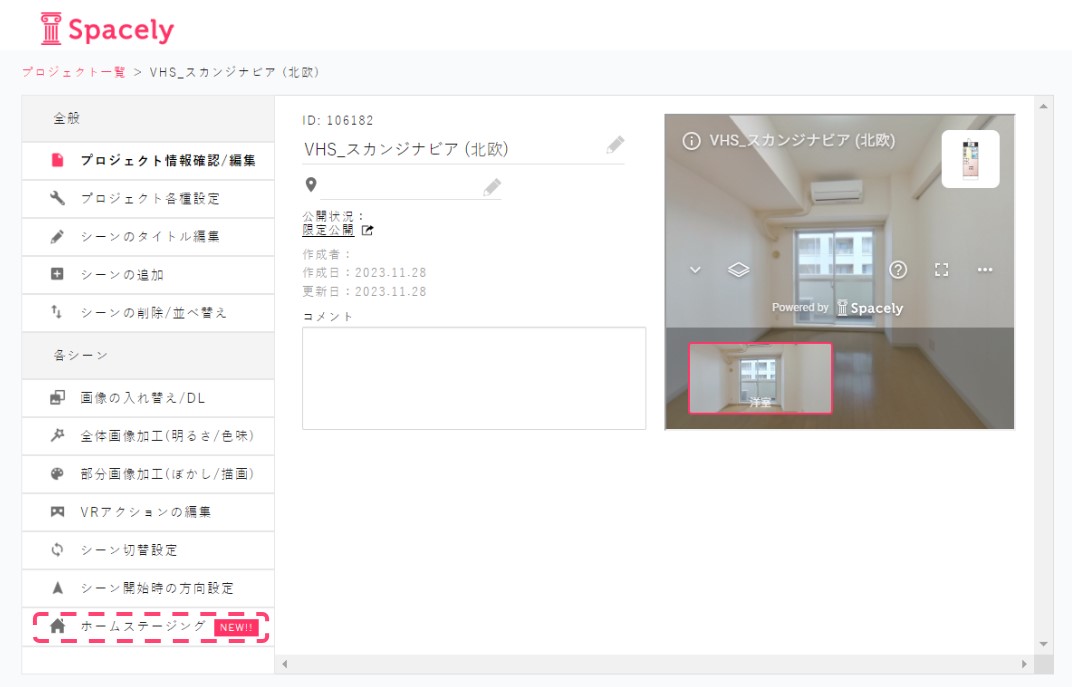Click the NEW!! badge on ホームステージング

click(236, 628)
